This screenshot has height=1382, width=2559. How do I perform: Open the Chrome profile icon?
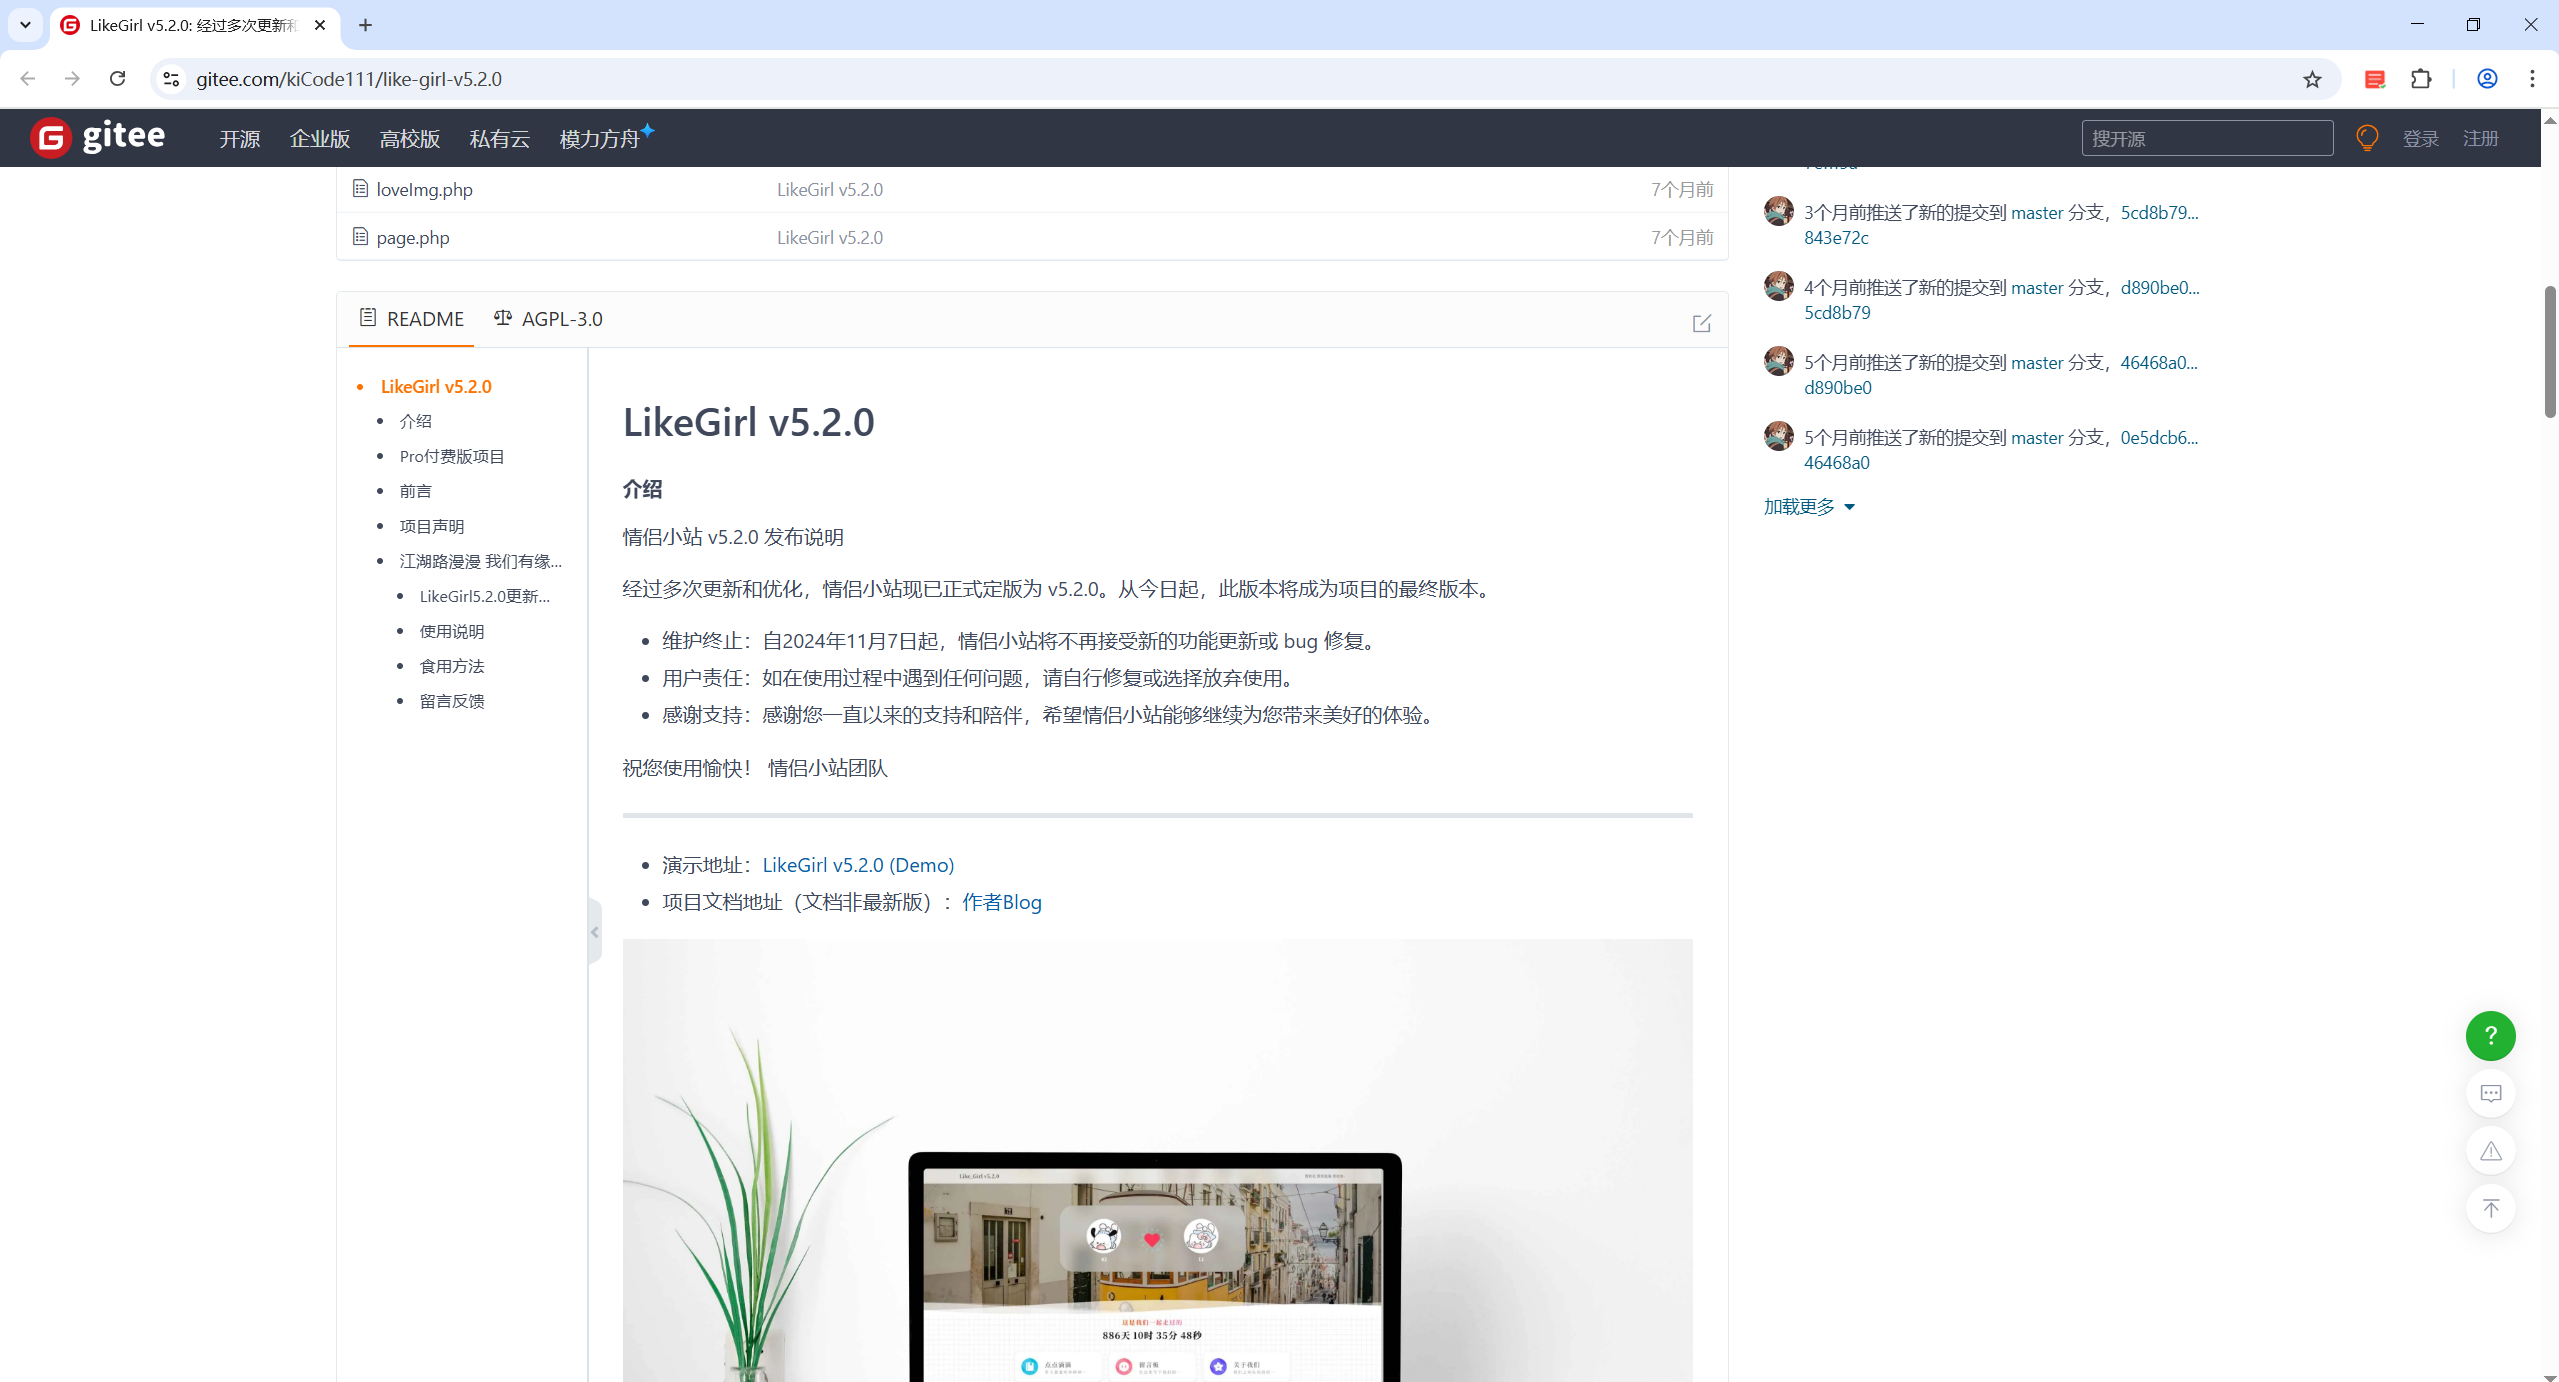click(2487, 79)
